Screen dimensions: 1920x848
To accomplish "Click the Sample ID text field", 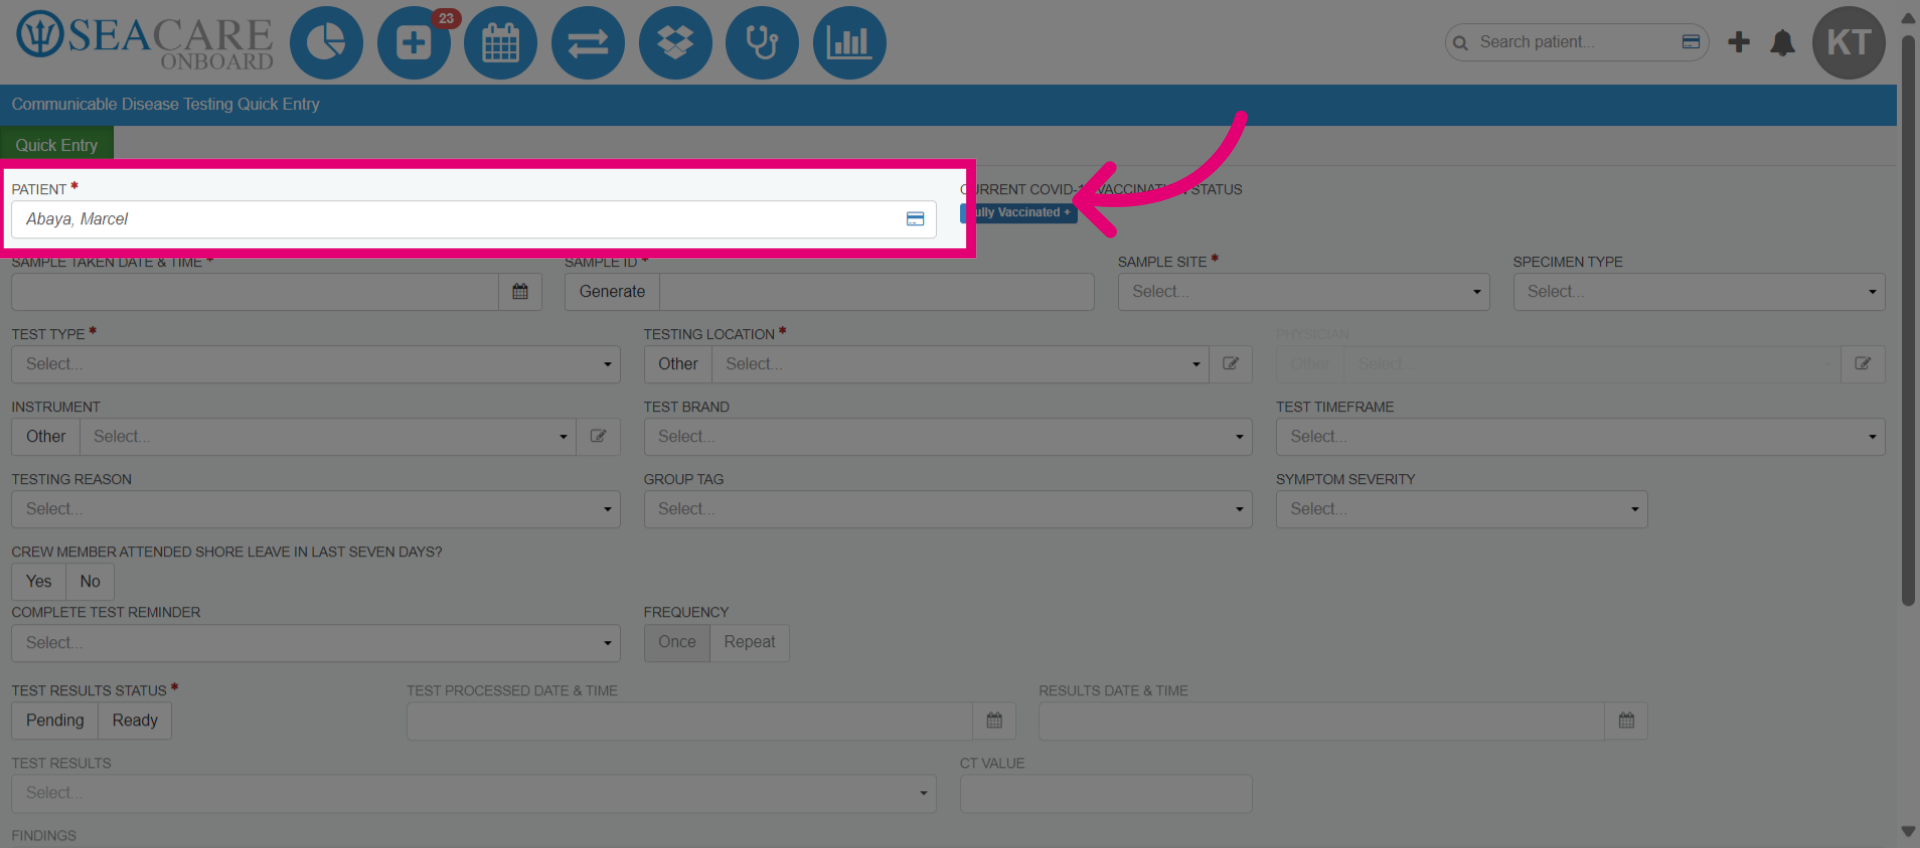I will [x=877, y=292].
